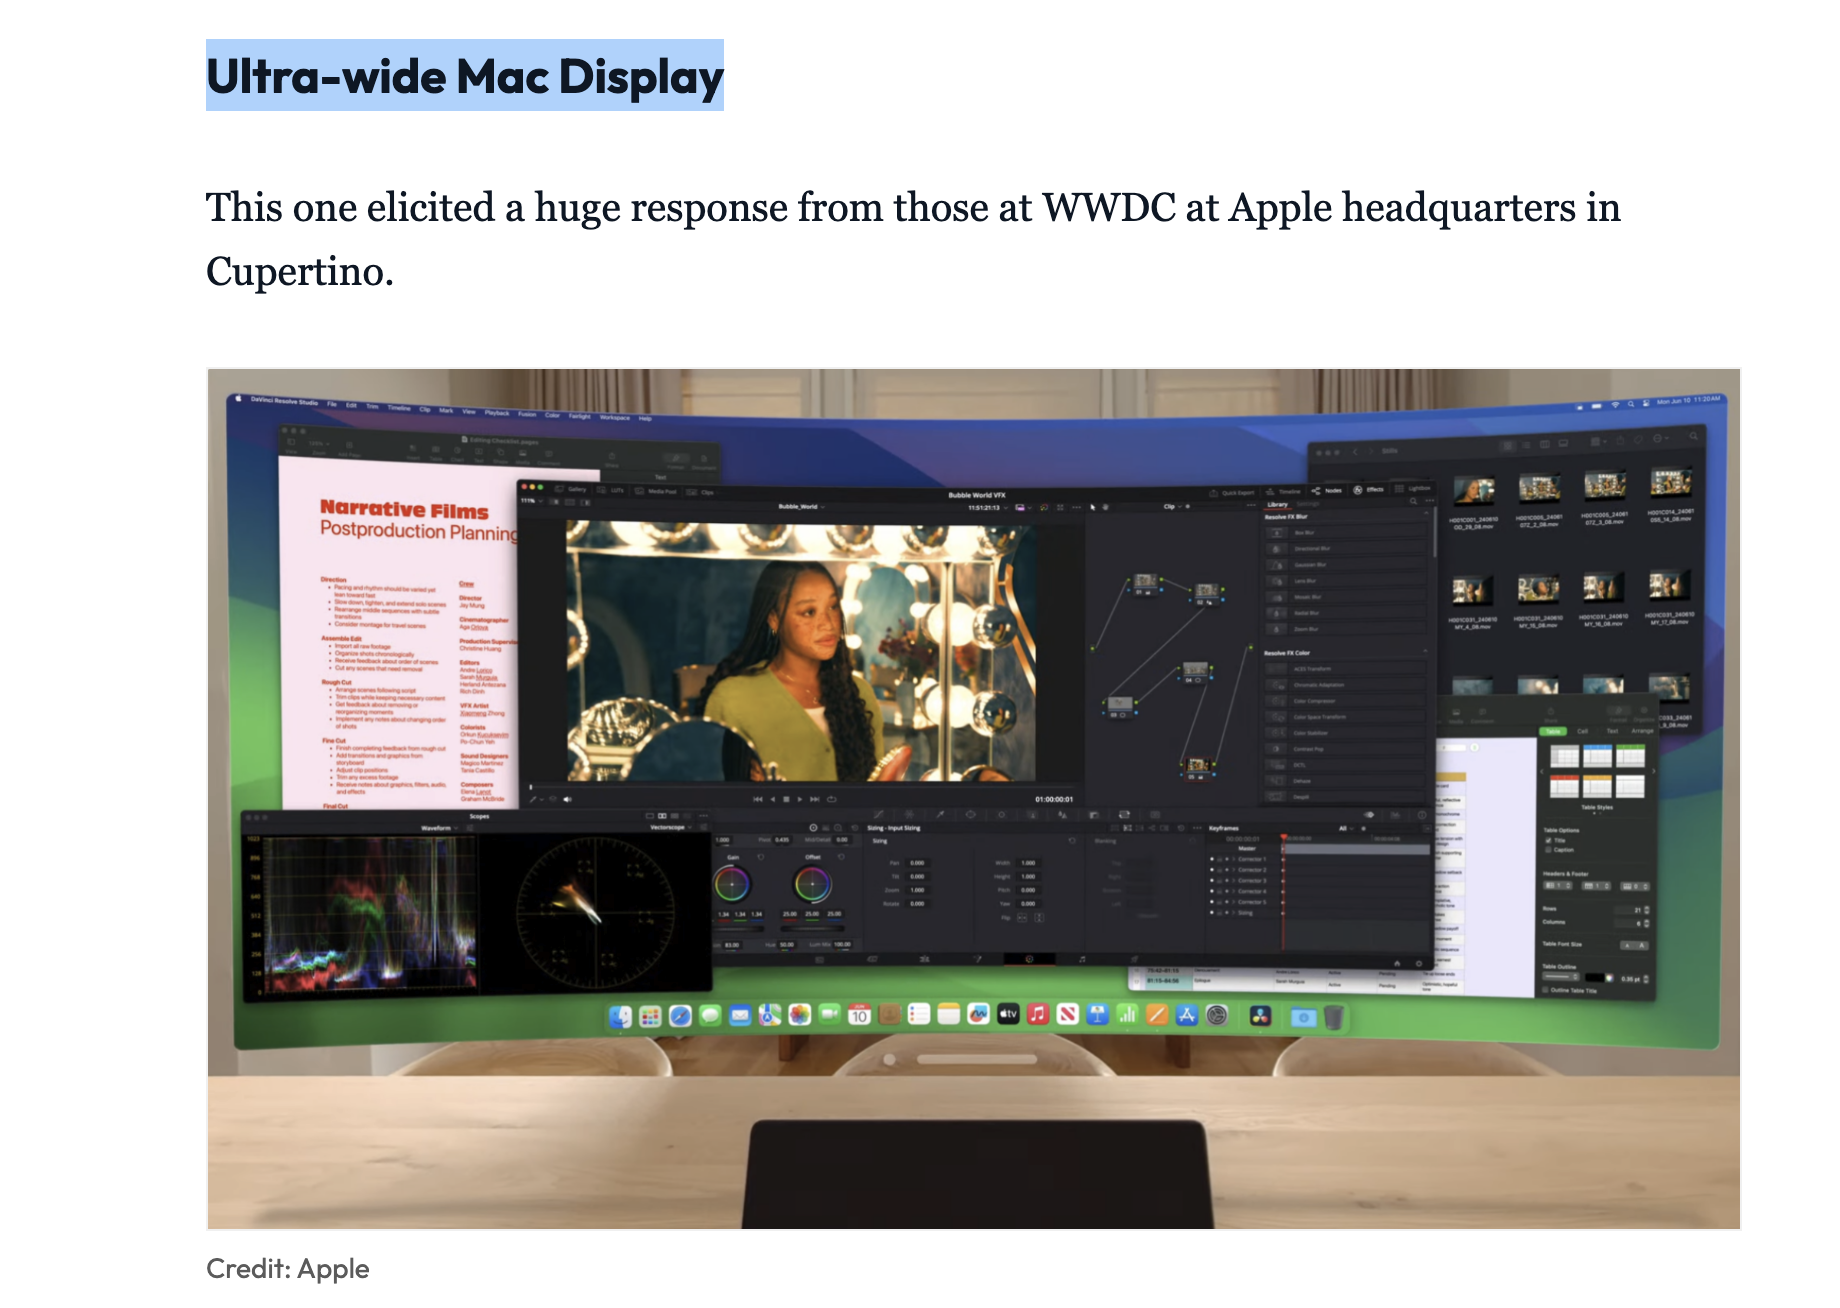Click the DaVinci Resolve dock icon
Image resolution: width=1840 pixels, height=1308 pixels.
1260,1016
